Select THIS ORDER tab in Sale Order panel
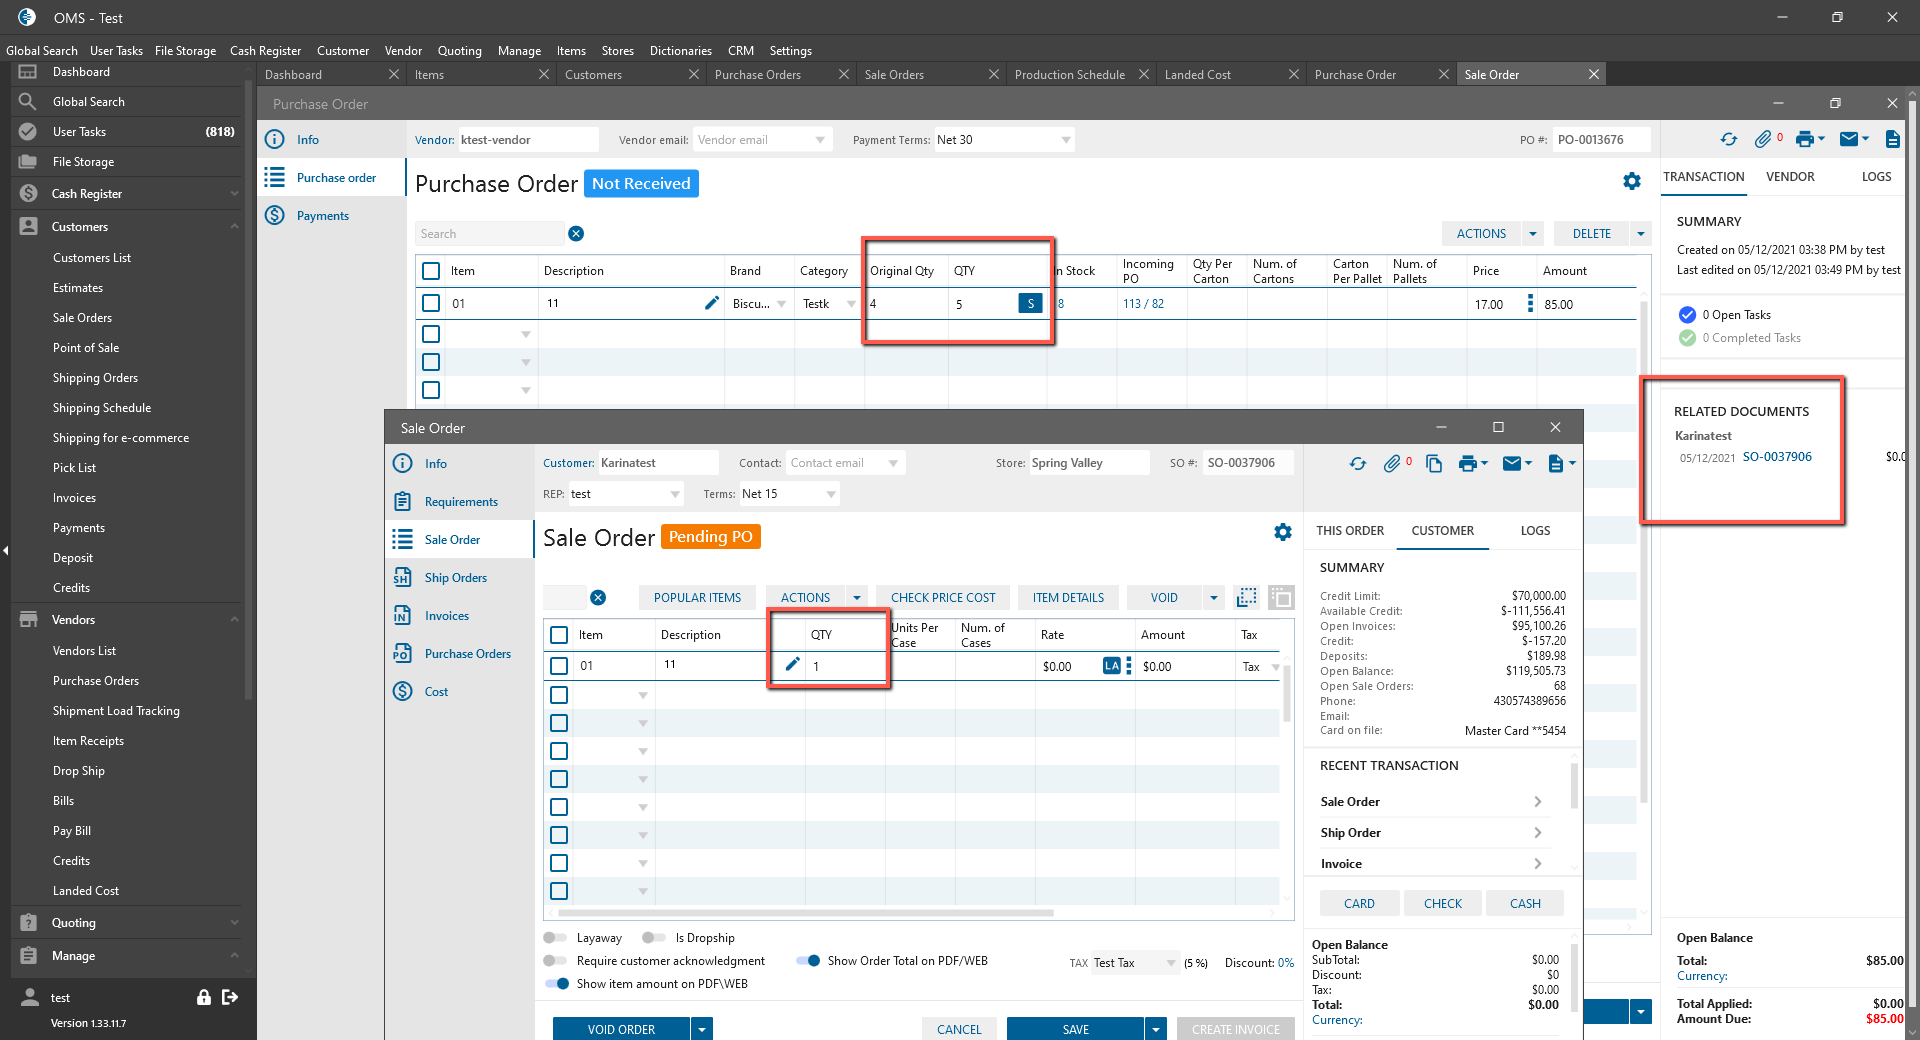This screenshot has width=1920, height=1040. (1350, 531)
